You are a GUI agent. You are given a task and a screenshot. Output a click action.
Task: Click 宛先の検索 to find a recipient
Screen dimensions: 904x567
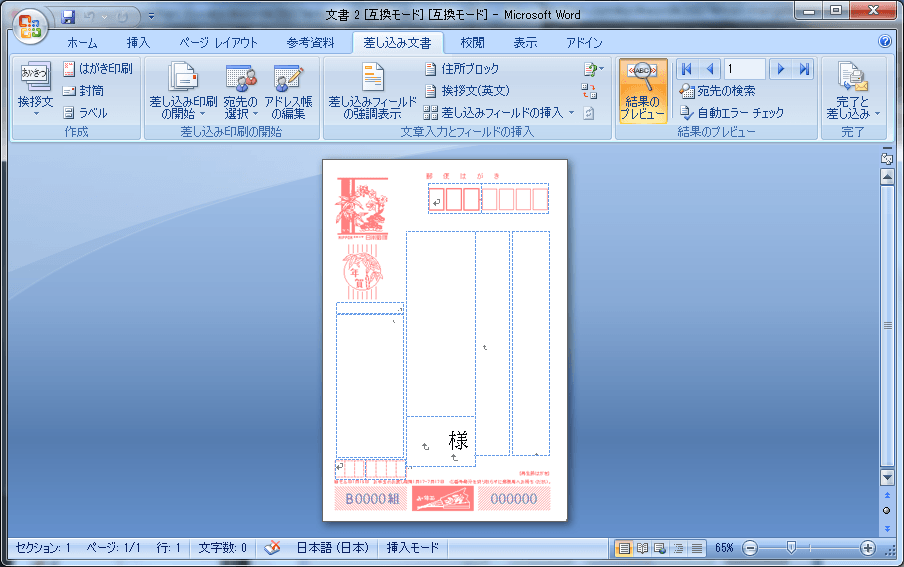717,91
